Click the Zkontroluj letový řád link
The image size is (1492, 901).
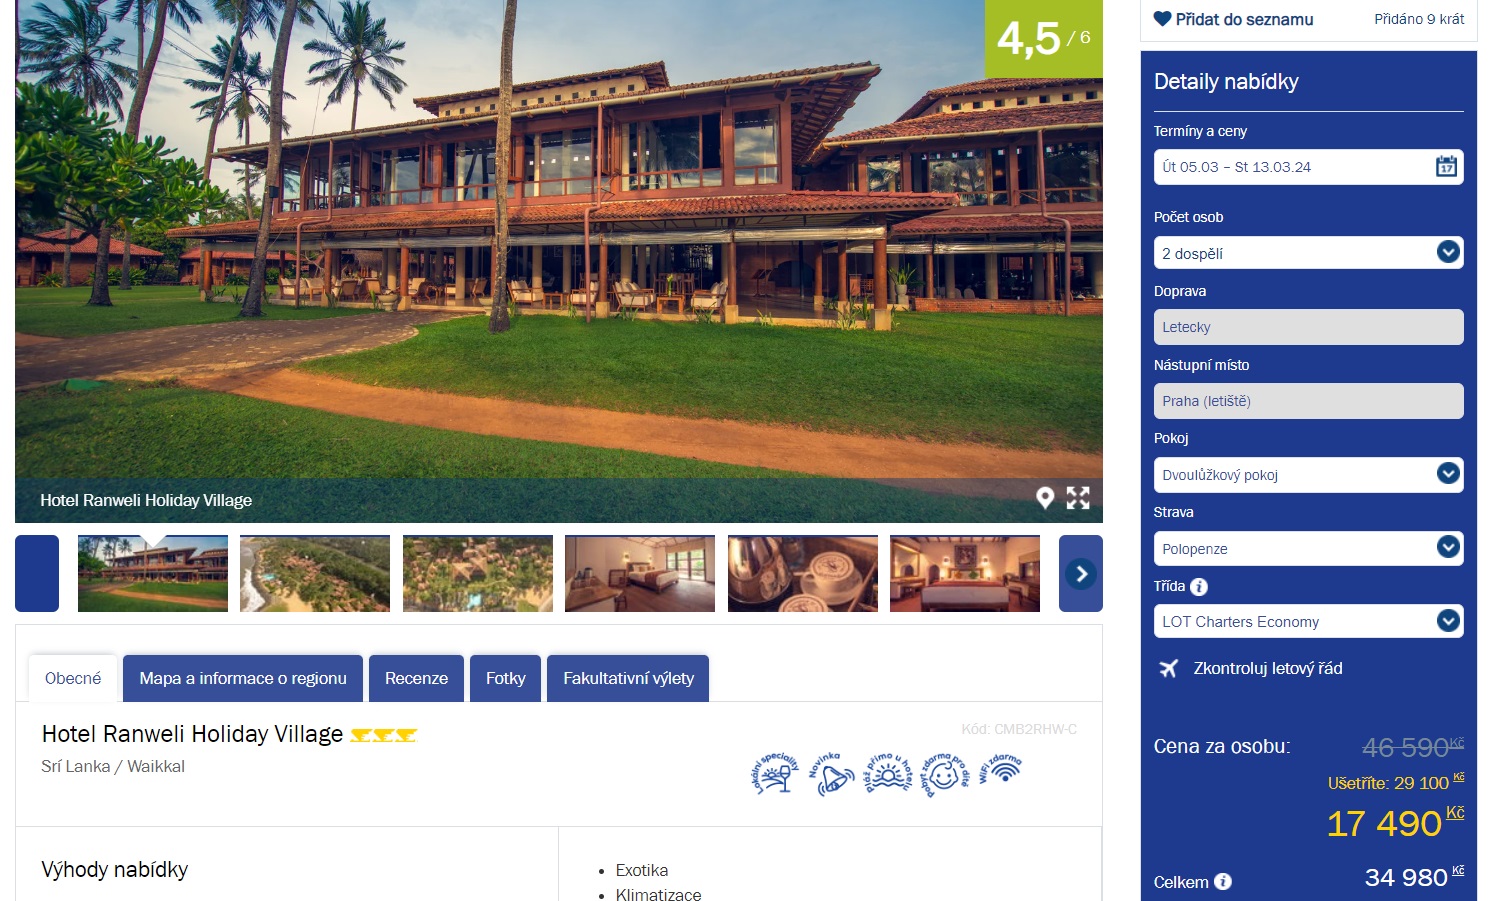[x=1267, y=668]
